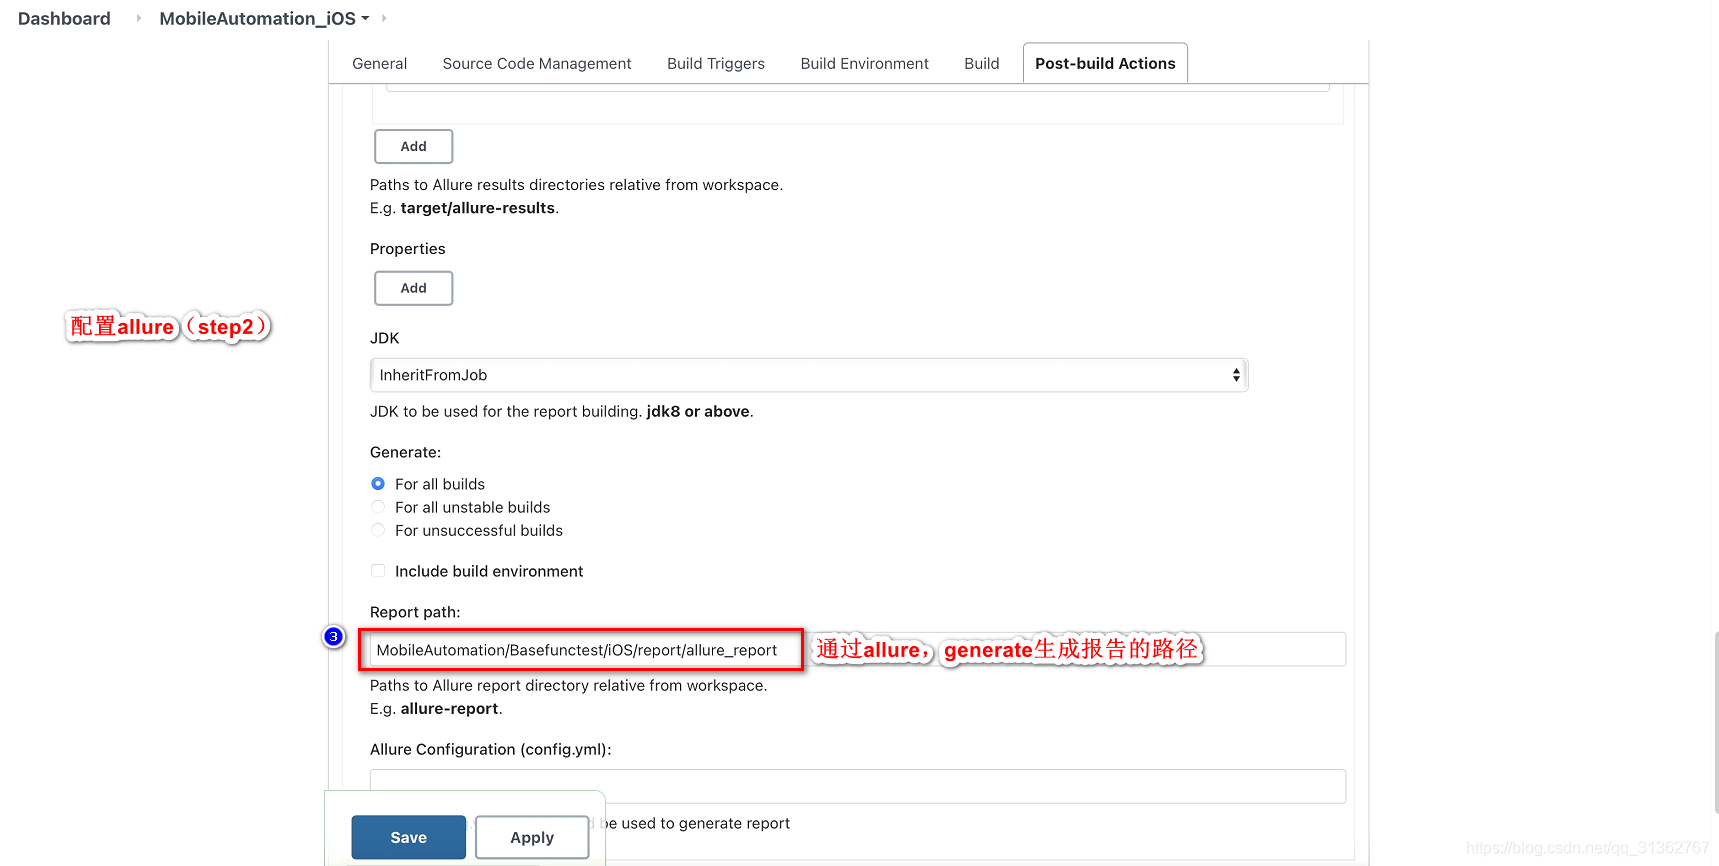Open the JDK InheritFromJob dropdown
The height and width of the screenshot is (866, 1719).
[x=809, y=375]
